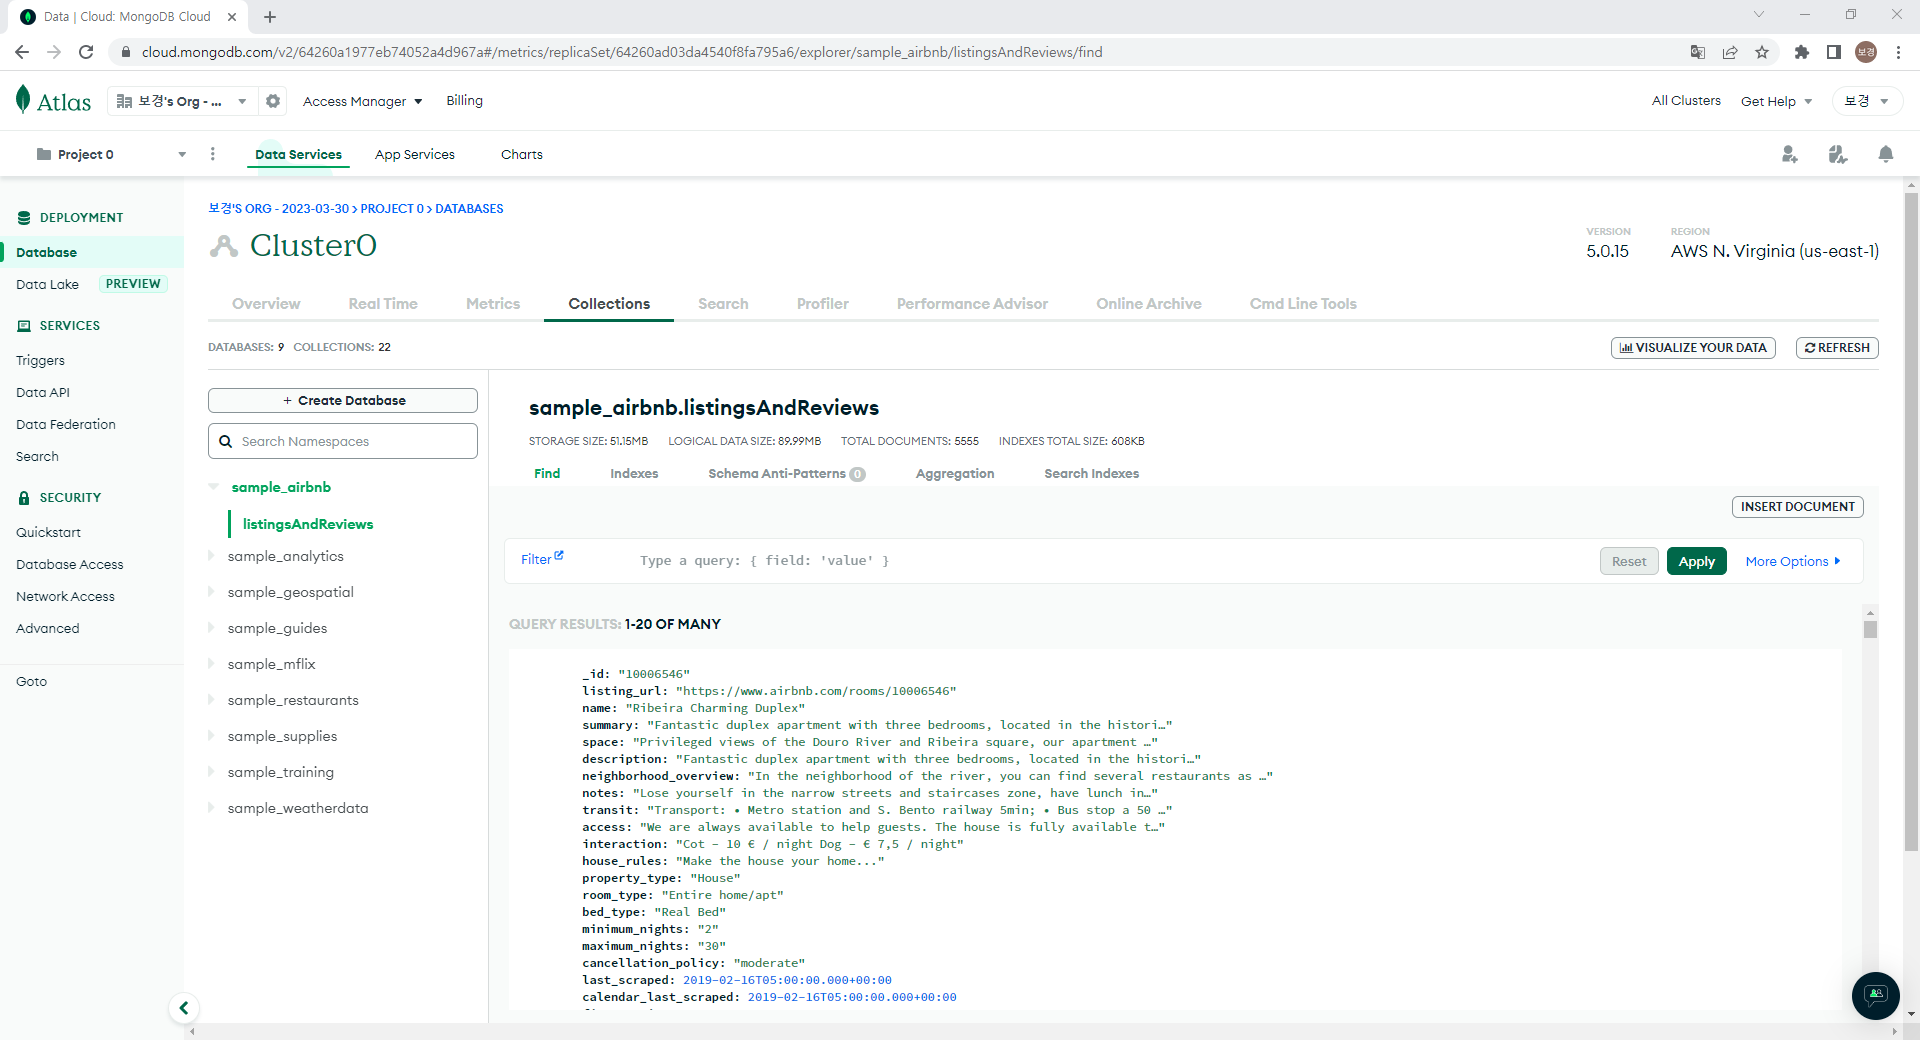Screen dimensions: 1920x1040
Task: Click Visualize Your Data button
Action: [x=1693, y=348]
